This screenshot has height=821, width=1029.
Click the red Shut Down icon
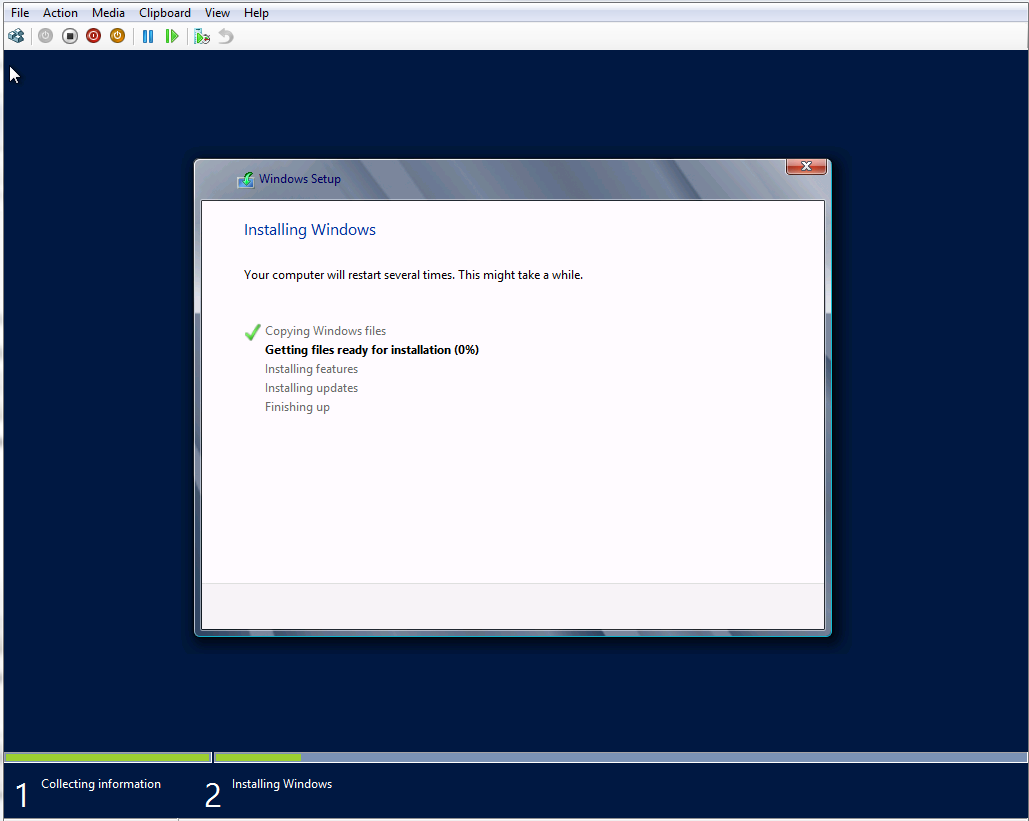pos(93,36)
